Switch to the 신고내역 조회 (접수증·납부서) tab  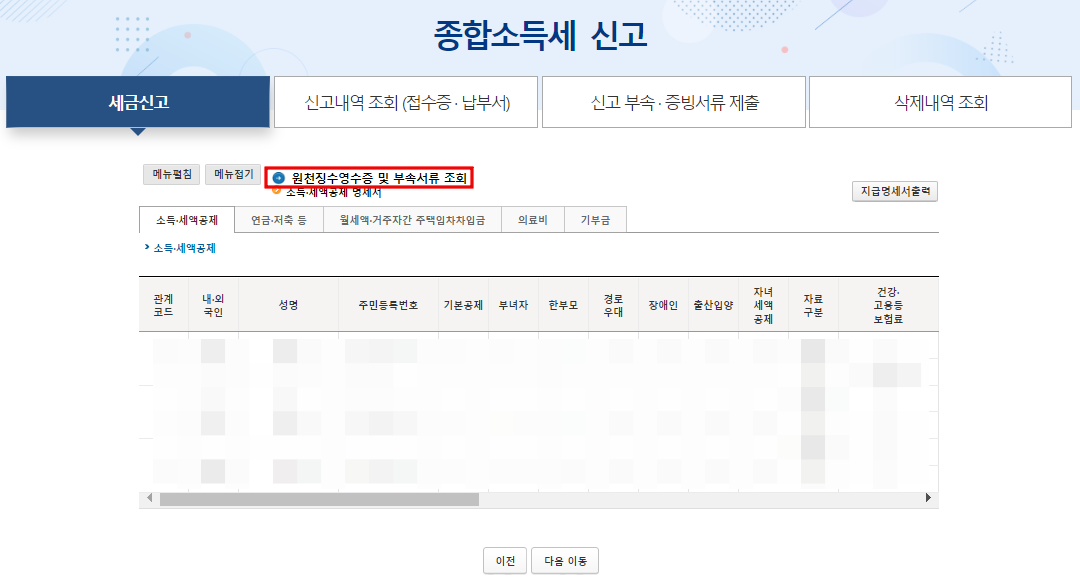coord(405,102)
